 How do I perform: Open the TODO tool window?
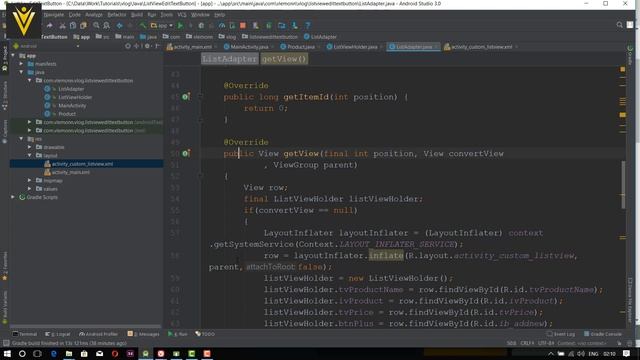205,334
